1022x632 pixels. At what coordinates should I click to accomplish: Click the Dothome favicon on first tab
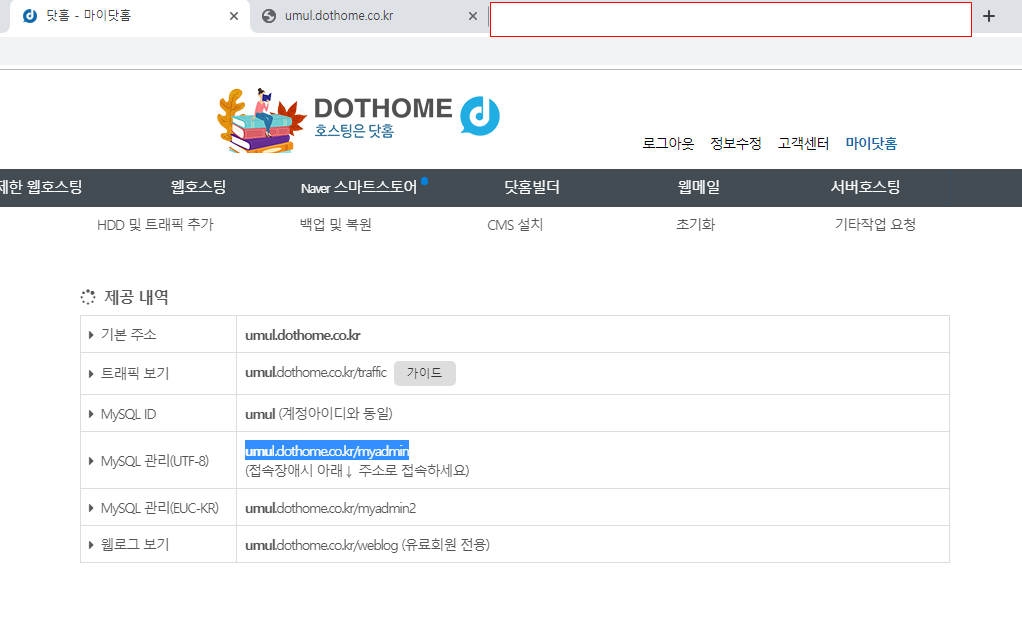pyautogui.click(x=30, y=16)
